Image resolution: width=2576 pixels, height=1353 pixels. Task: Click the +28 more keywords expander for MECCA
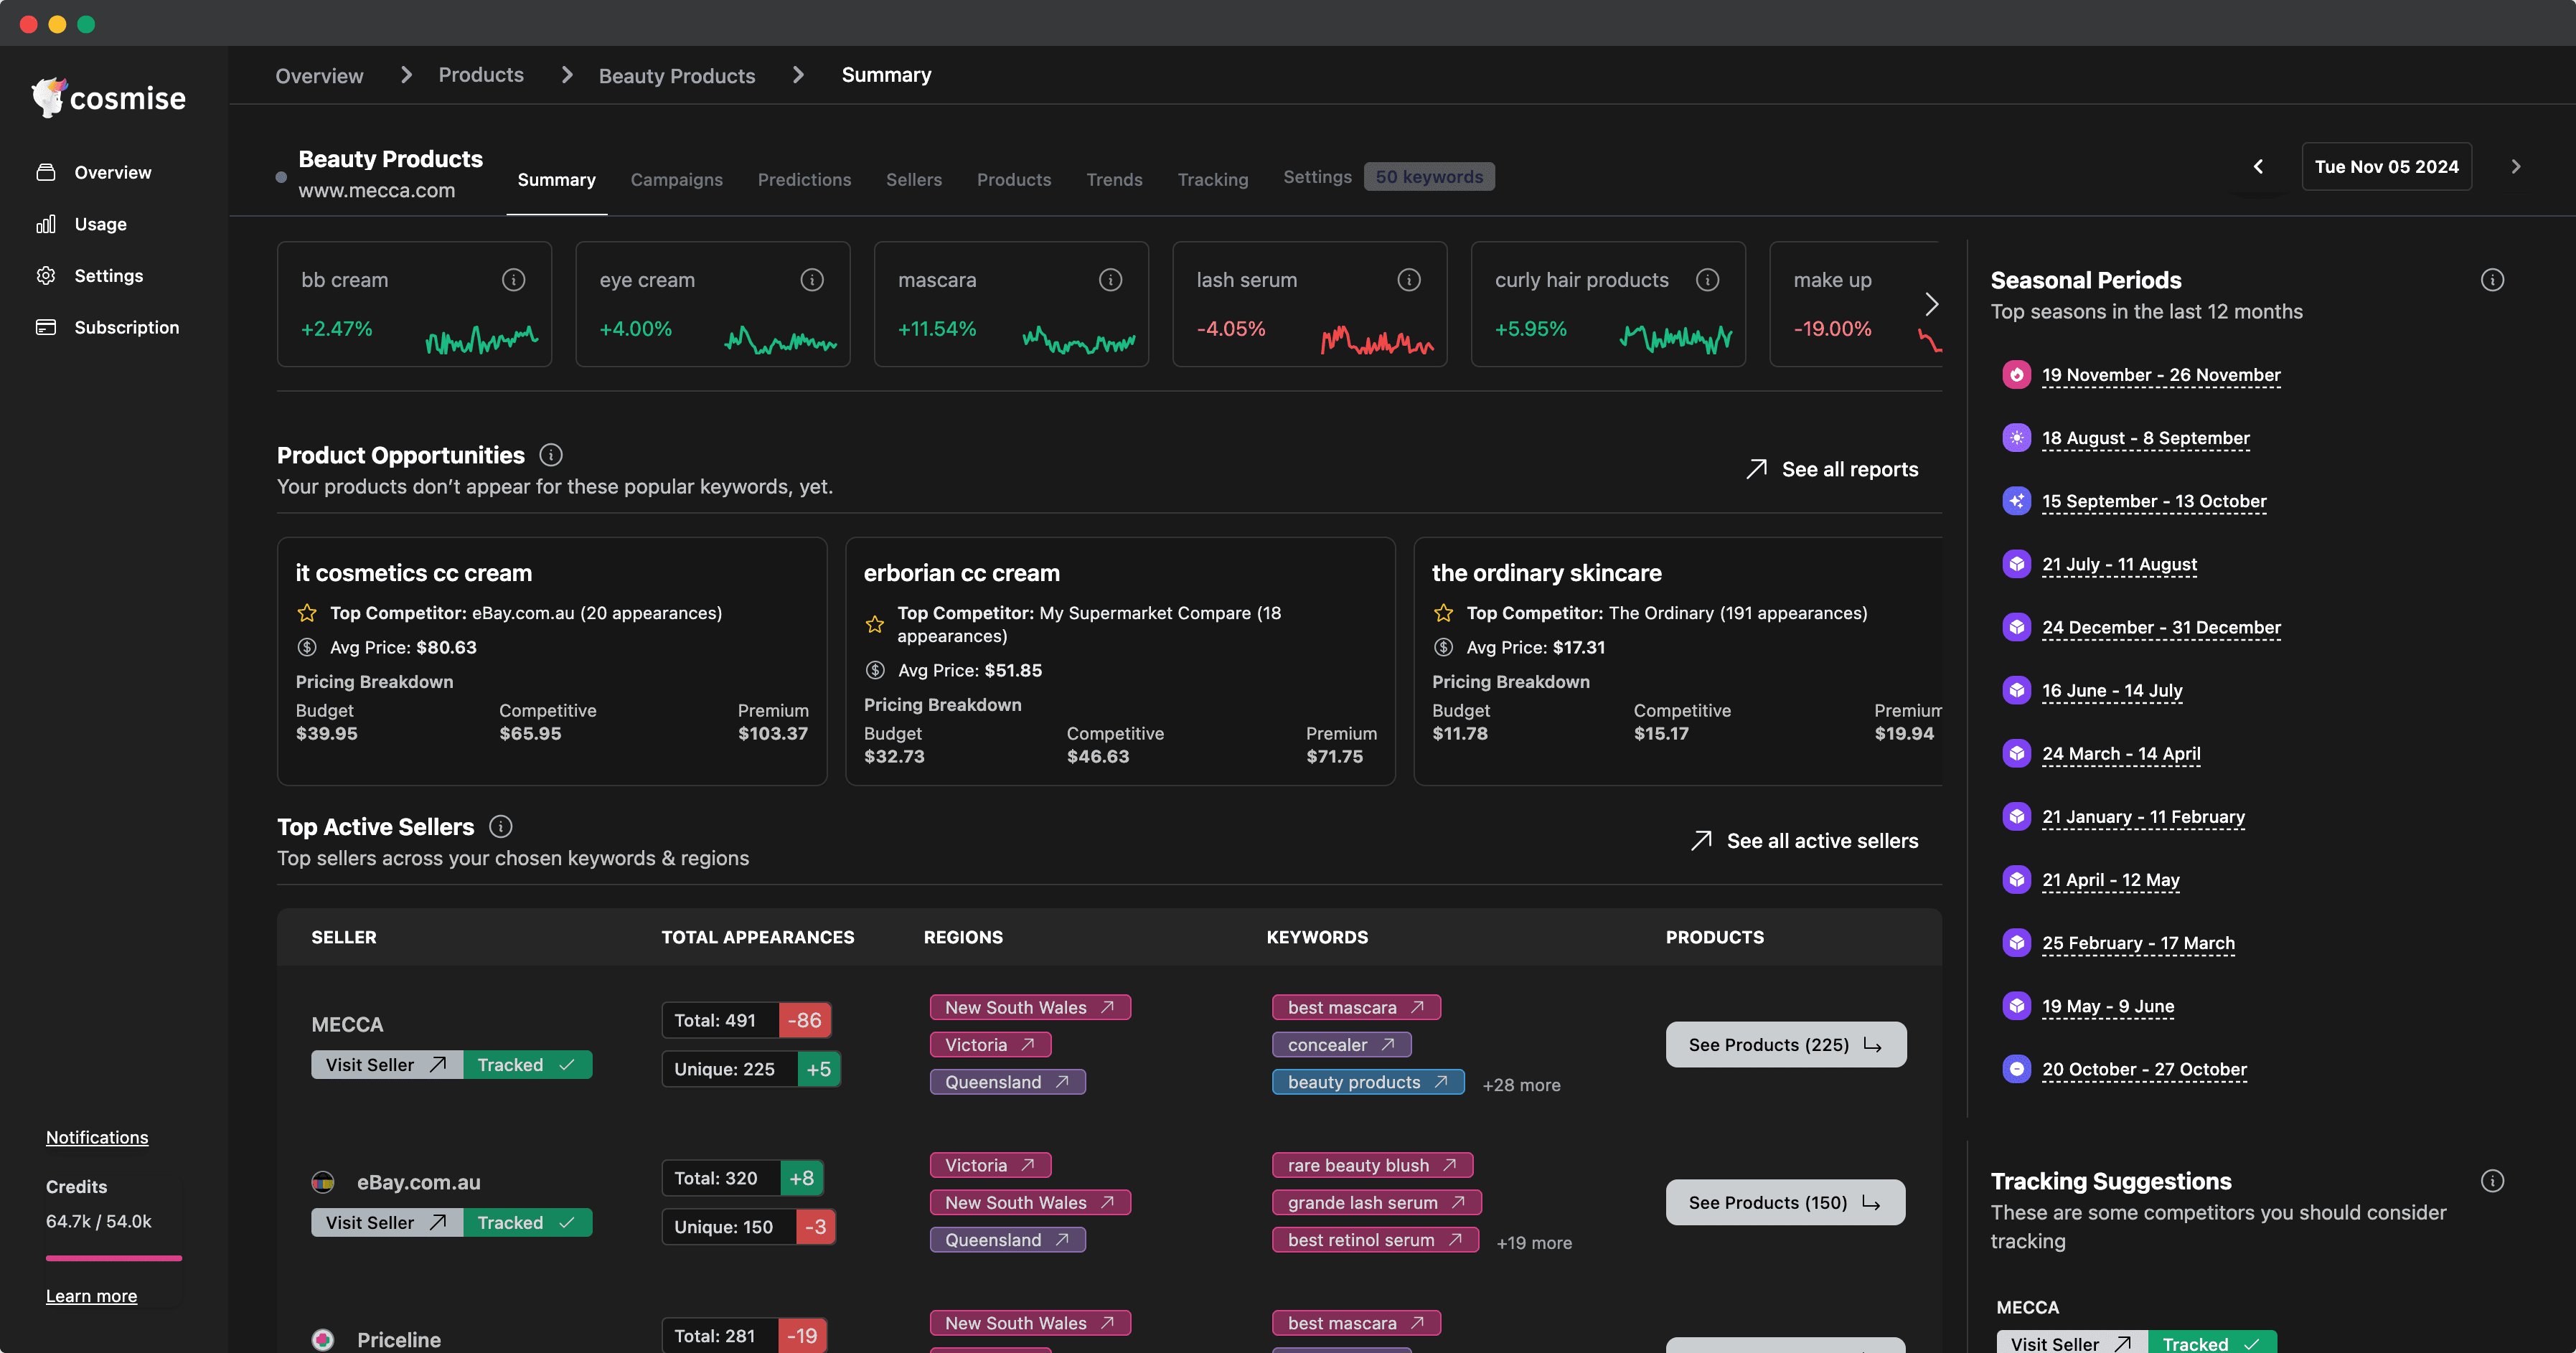[1516, 1084]
